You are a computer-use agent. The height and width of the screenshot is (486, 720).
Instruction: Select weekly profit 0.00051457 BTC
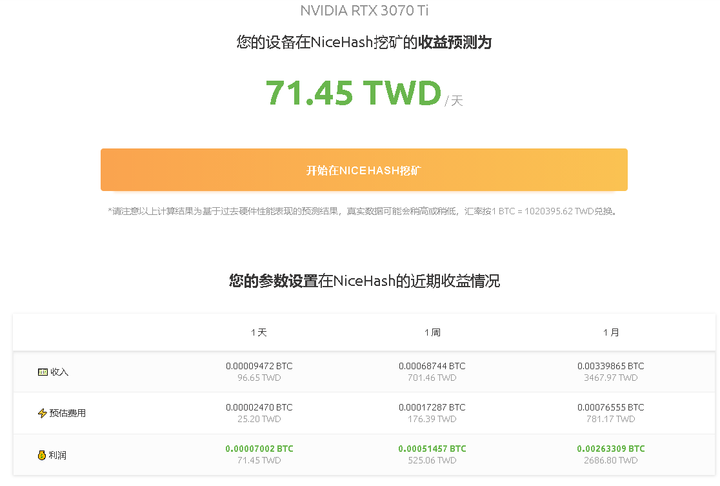tap(432, 449)
